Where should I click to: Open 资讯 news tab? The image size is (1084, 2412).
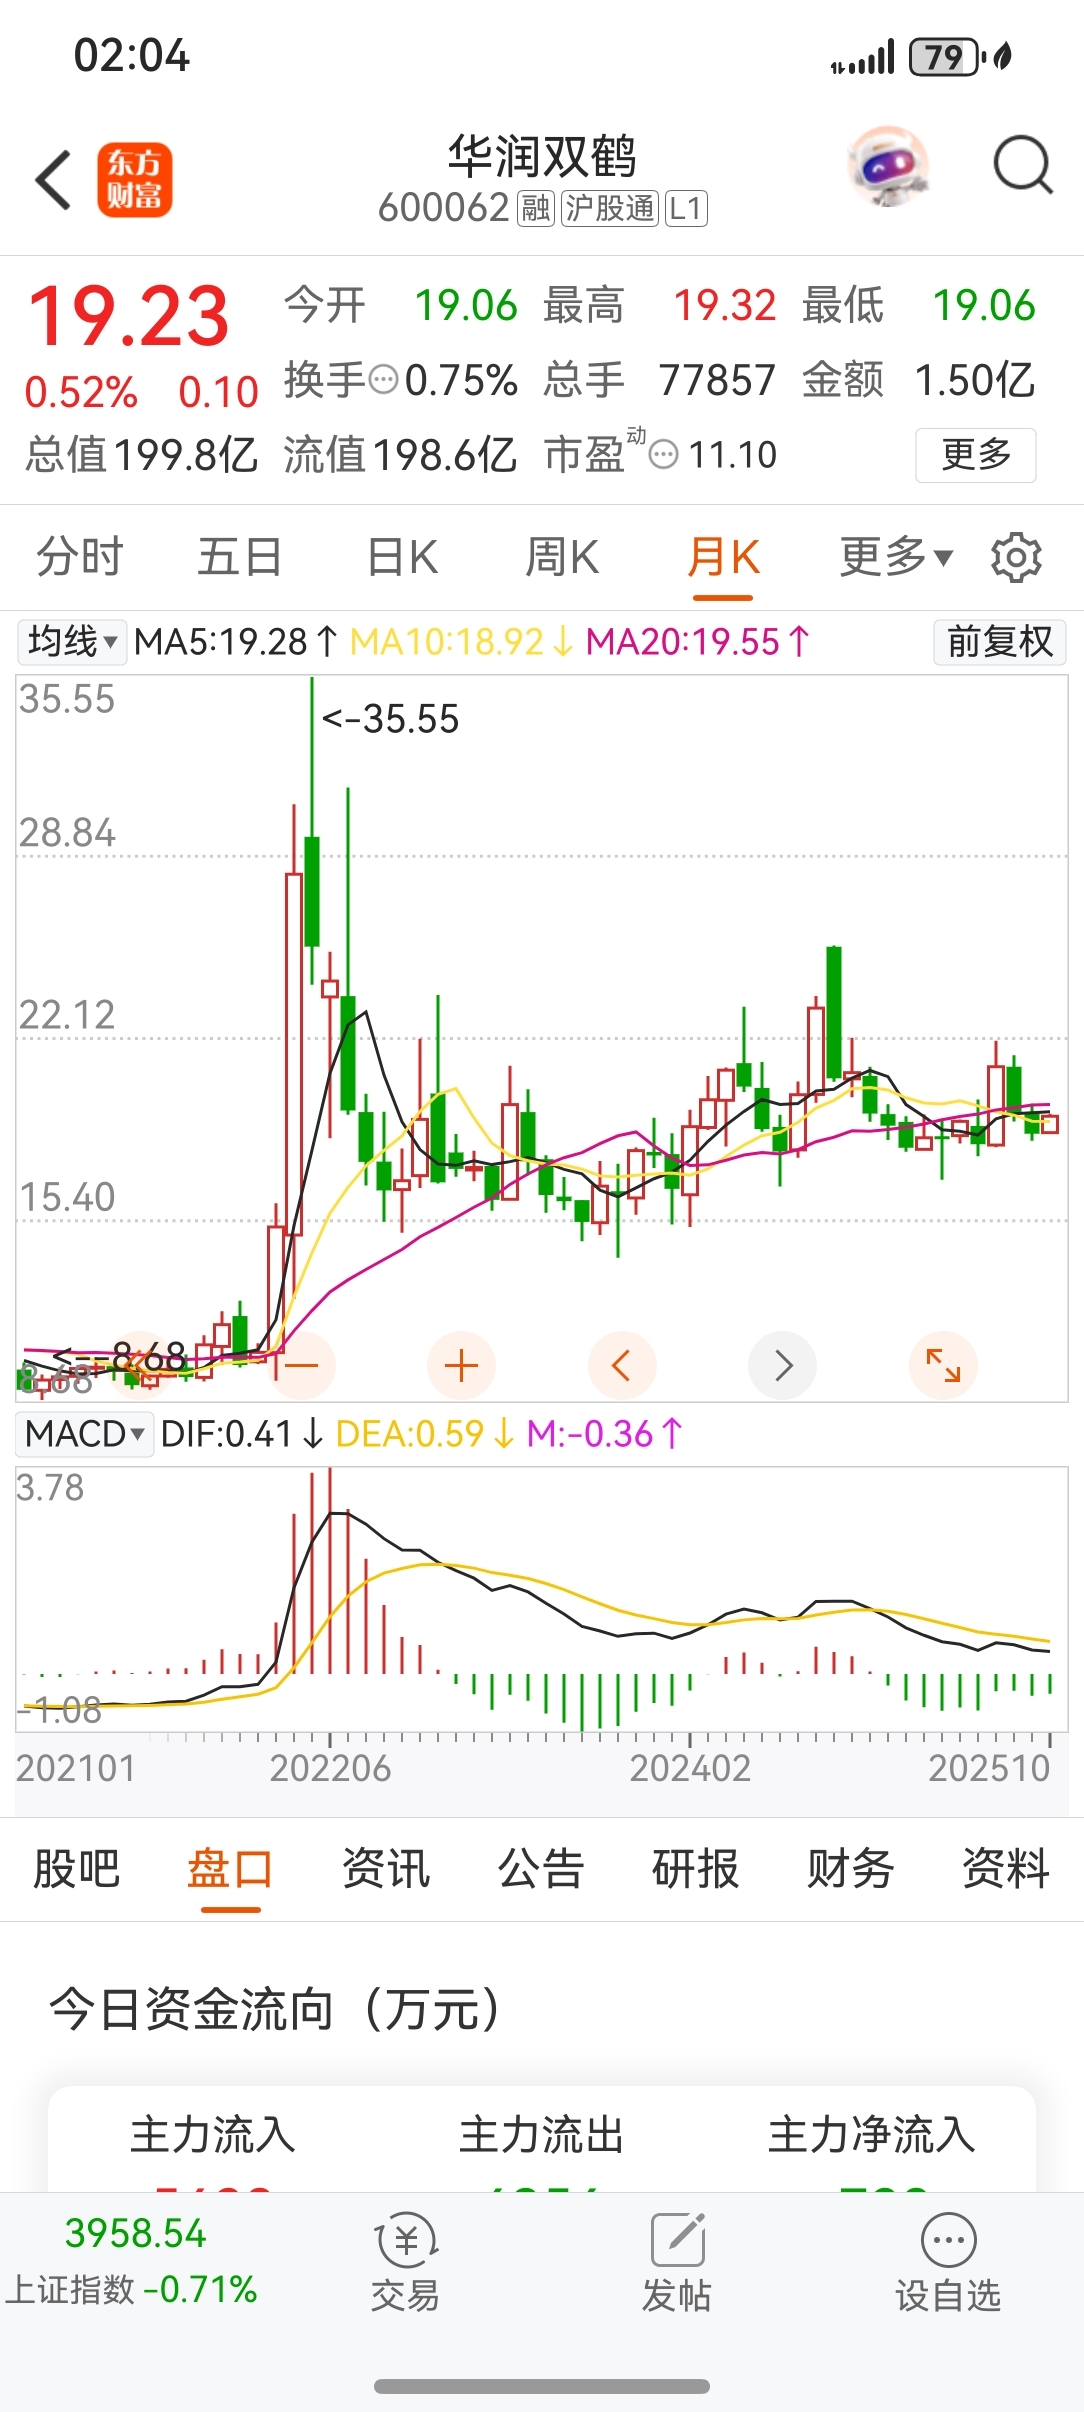(386, 1868)
